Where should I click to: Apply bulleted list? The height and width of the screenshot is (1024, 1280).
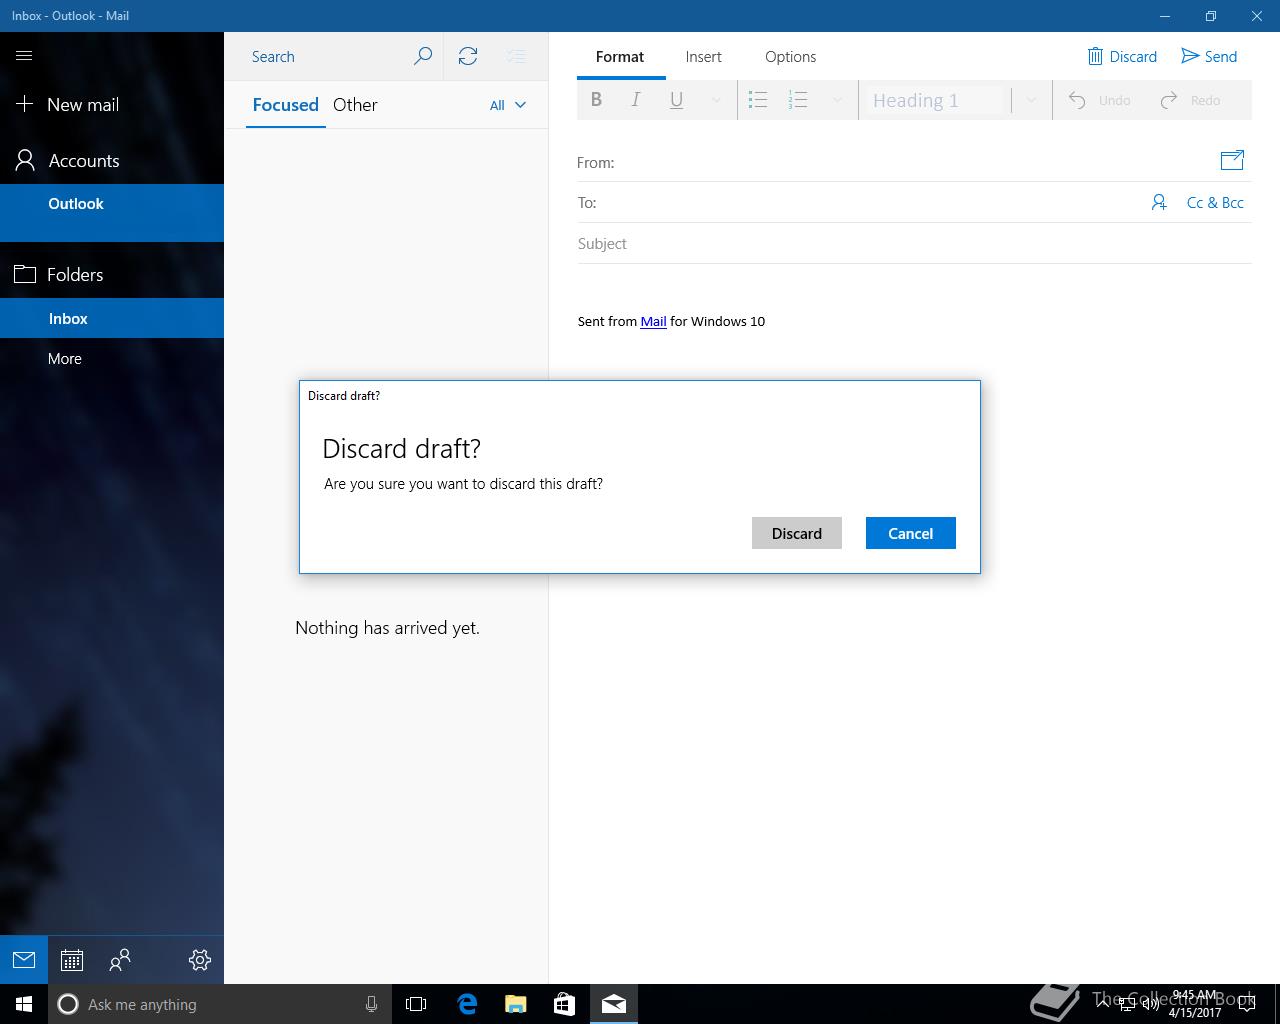(758, 100)
